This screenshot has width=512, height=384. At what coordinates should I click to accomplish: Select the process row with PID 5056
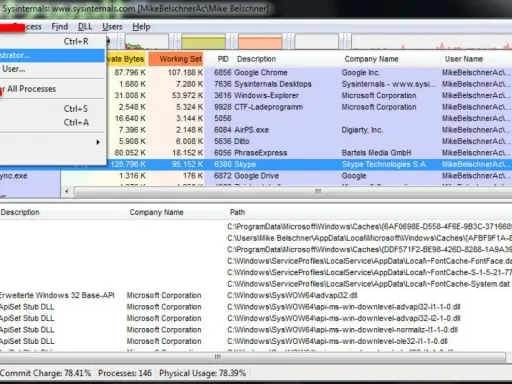[308, 118]
